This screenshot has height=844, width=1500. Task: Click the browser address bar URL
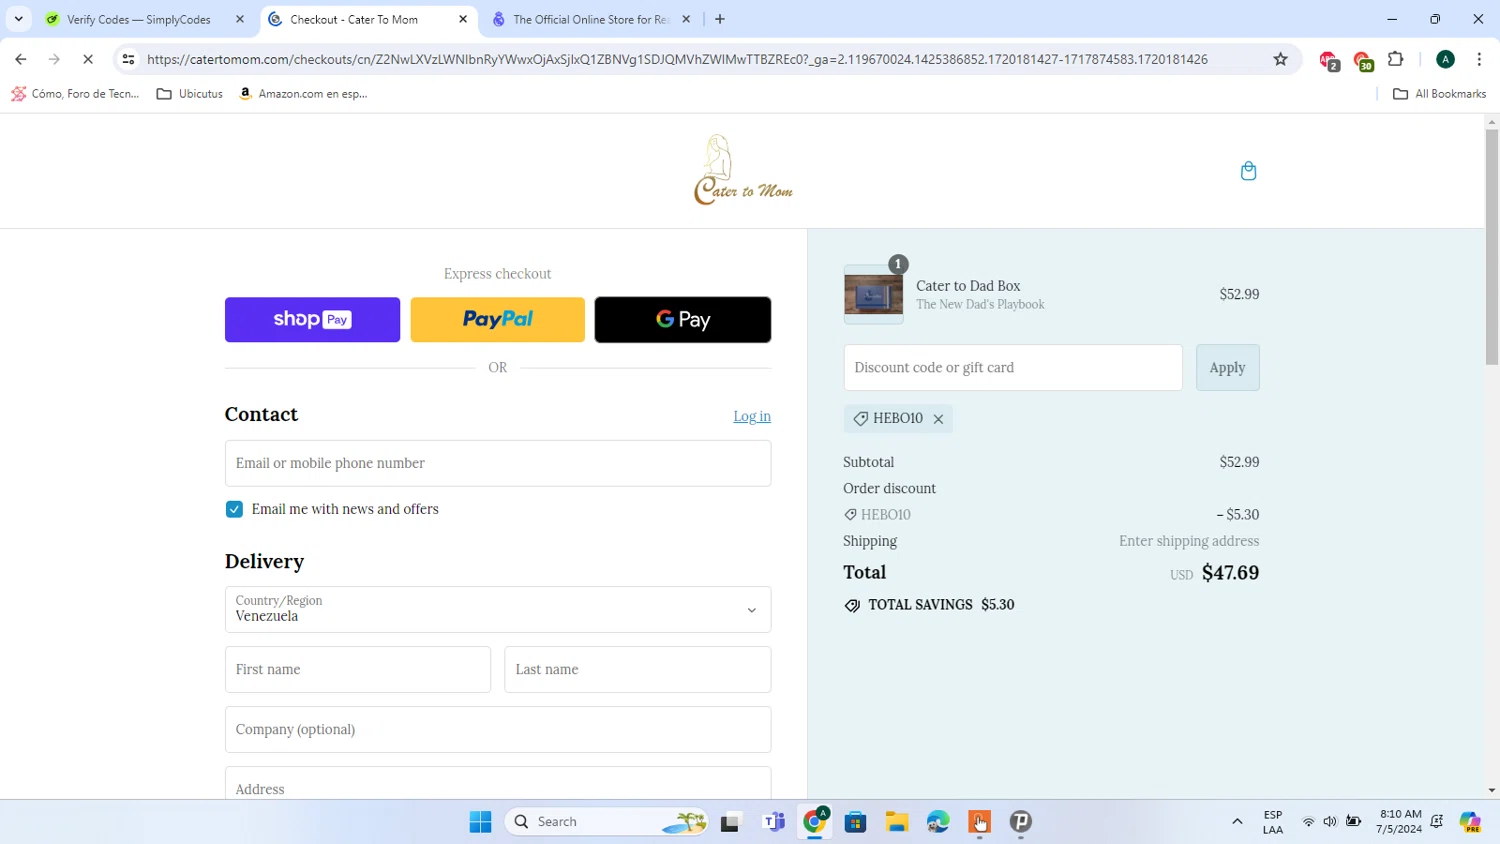tap(677, 59)
